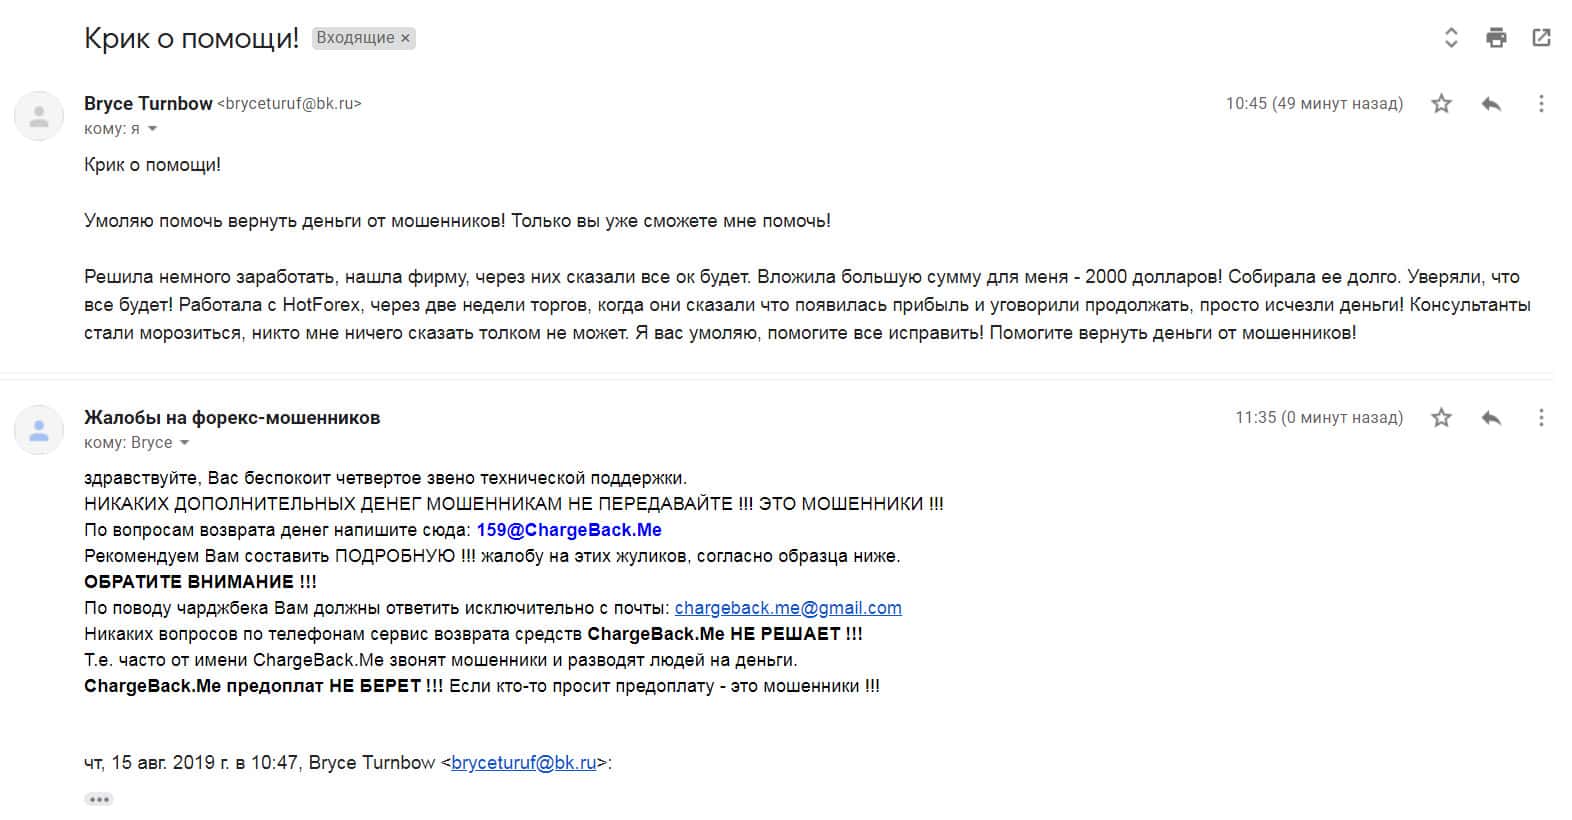Star the reply sent at 11:35
1572x820 pixels.
tap(1441, 417)
